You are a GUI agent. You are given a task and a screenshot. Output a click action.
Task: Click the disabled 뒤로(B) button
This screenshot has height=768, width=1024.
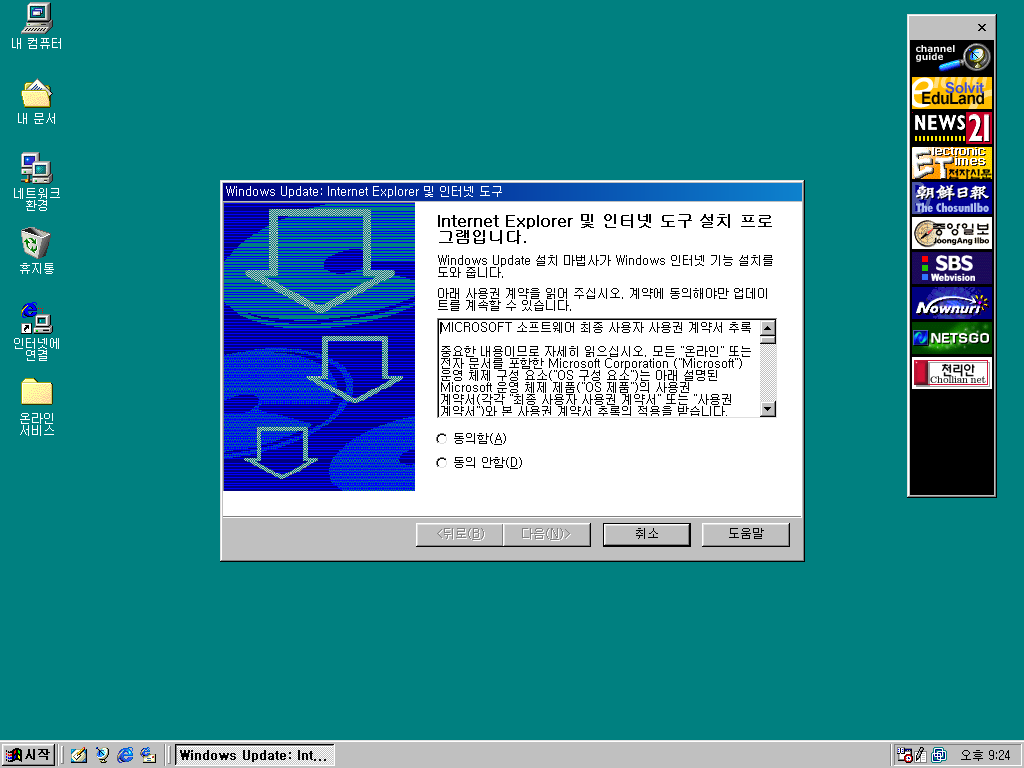460,534
